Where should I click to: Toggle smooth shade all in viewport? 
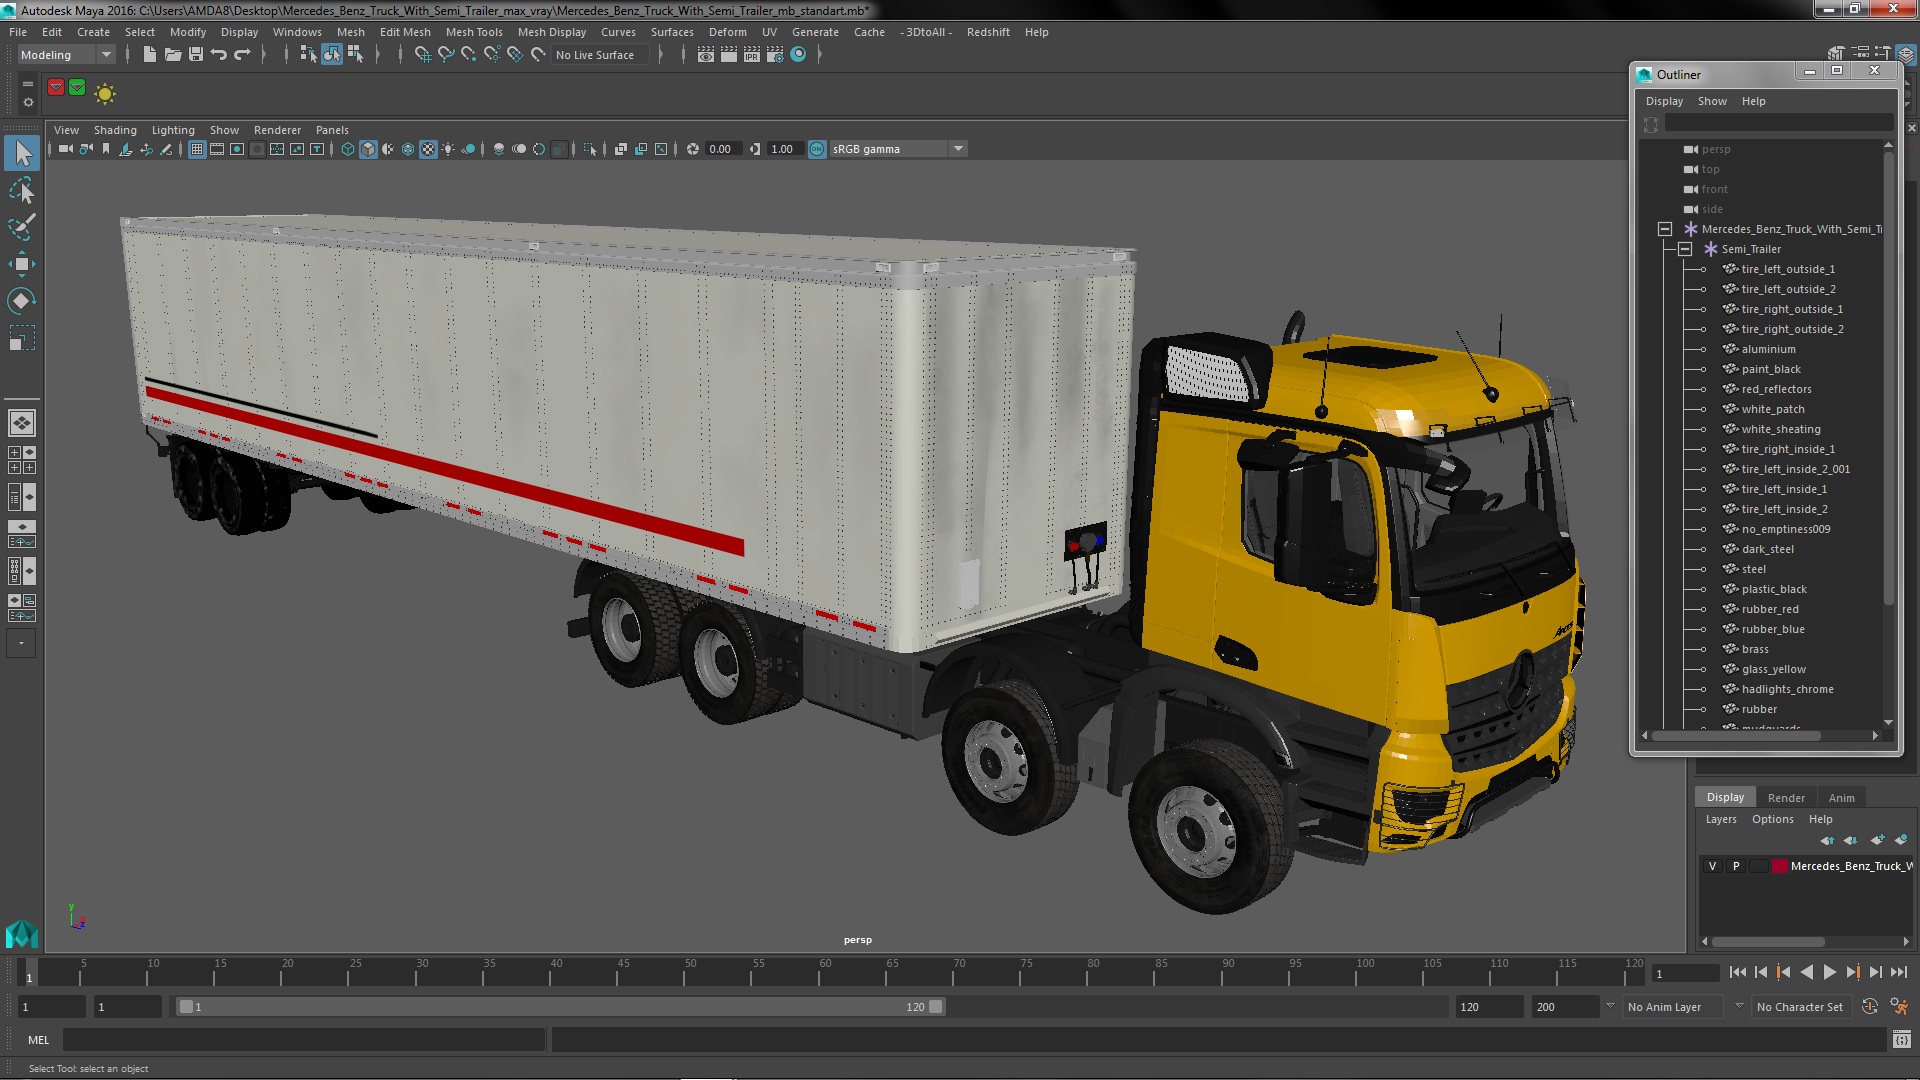368,149
